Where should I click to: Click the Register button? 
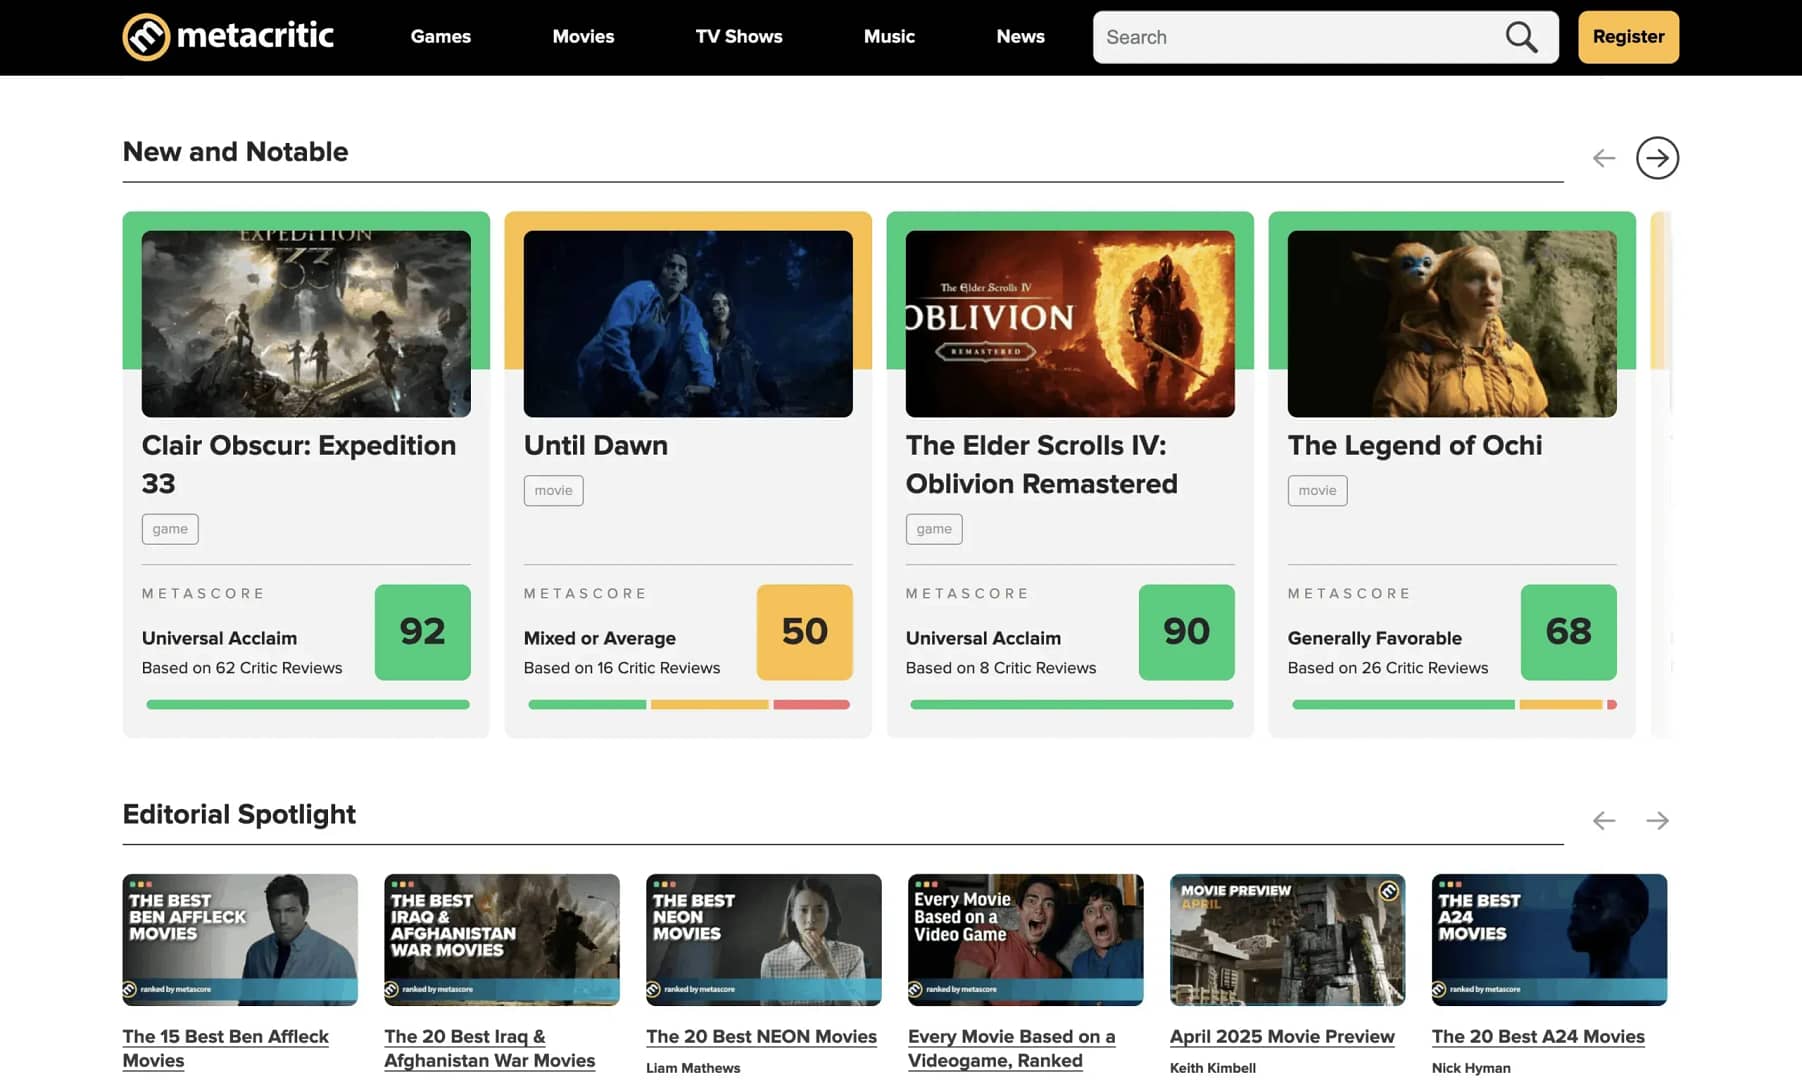tap(1628, 37)
